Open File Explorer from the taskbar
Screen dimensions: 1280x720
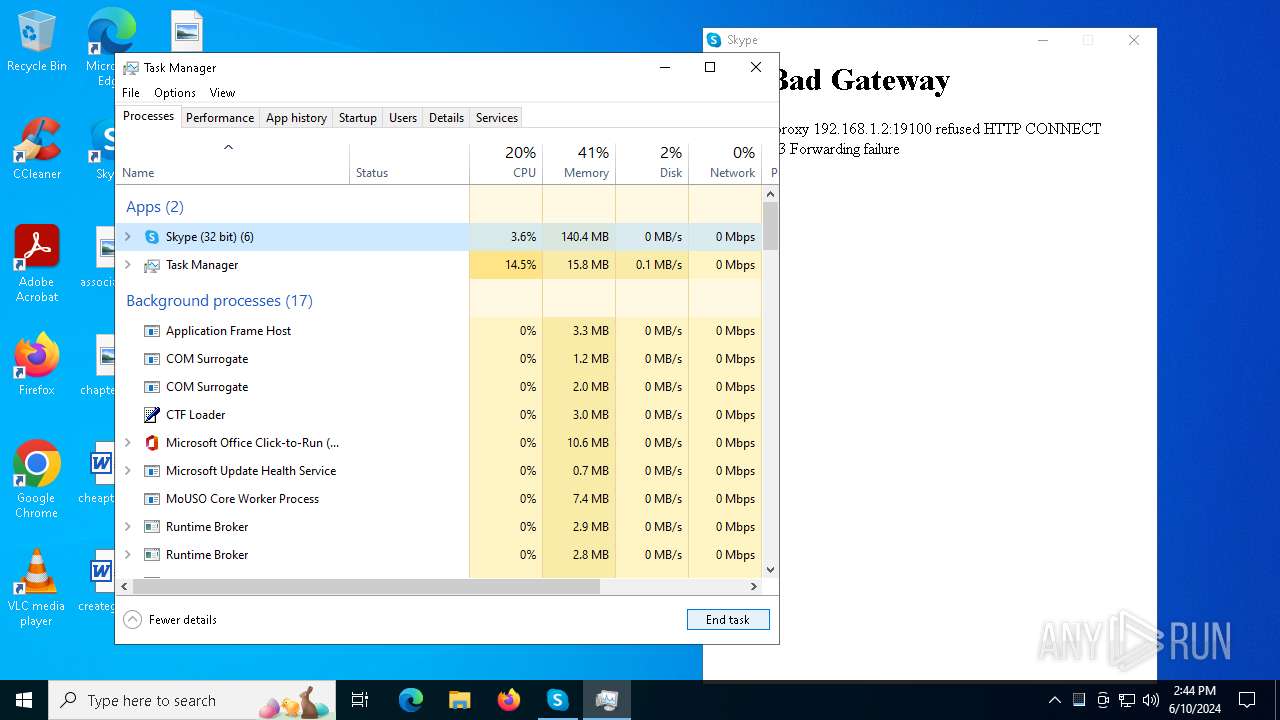click(459, 700)
